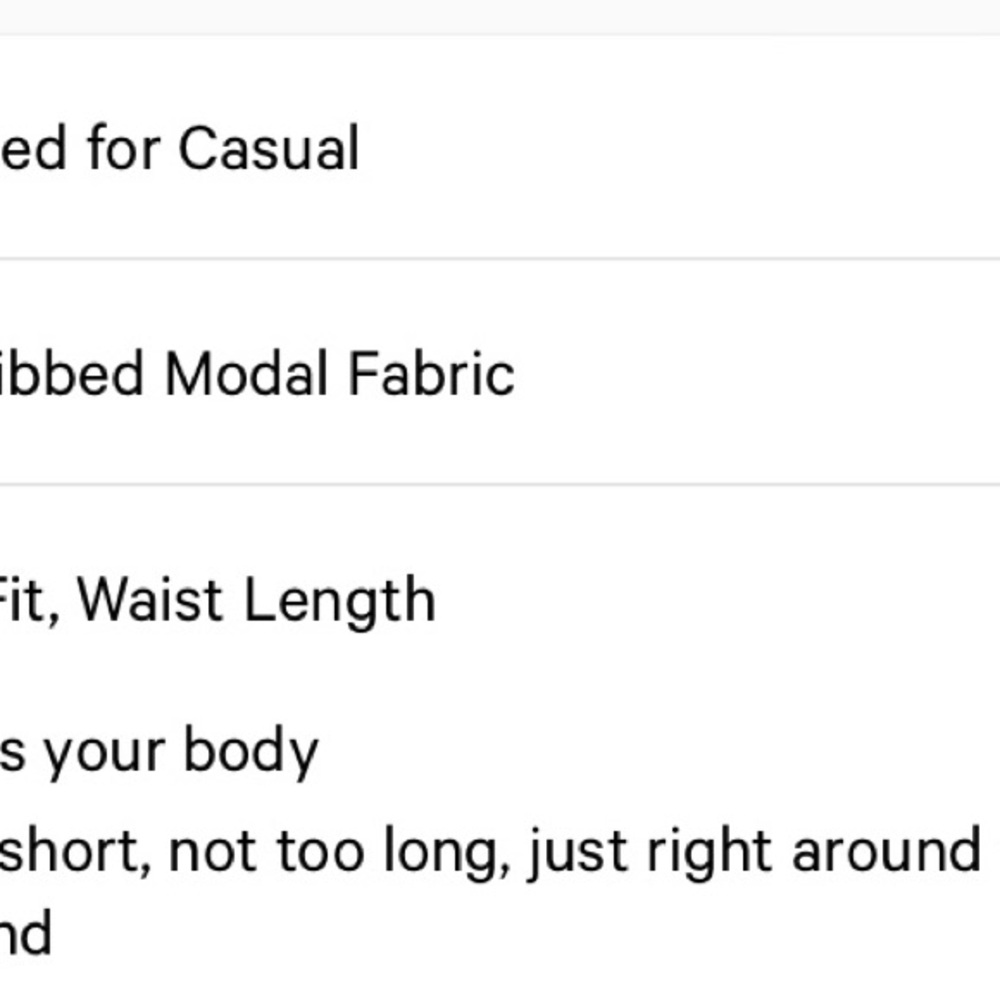Image resolution: width=1000 pixels, height=1000 pixels.
Task: Click the word "Fabric"
Action: [x=431, y=375]
